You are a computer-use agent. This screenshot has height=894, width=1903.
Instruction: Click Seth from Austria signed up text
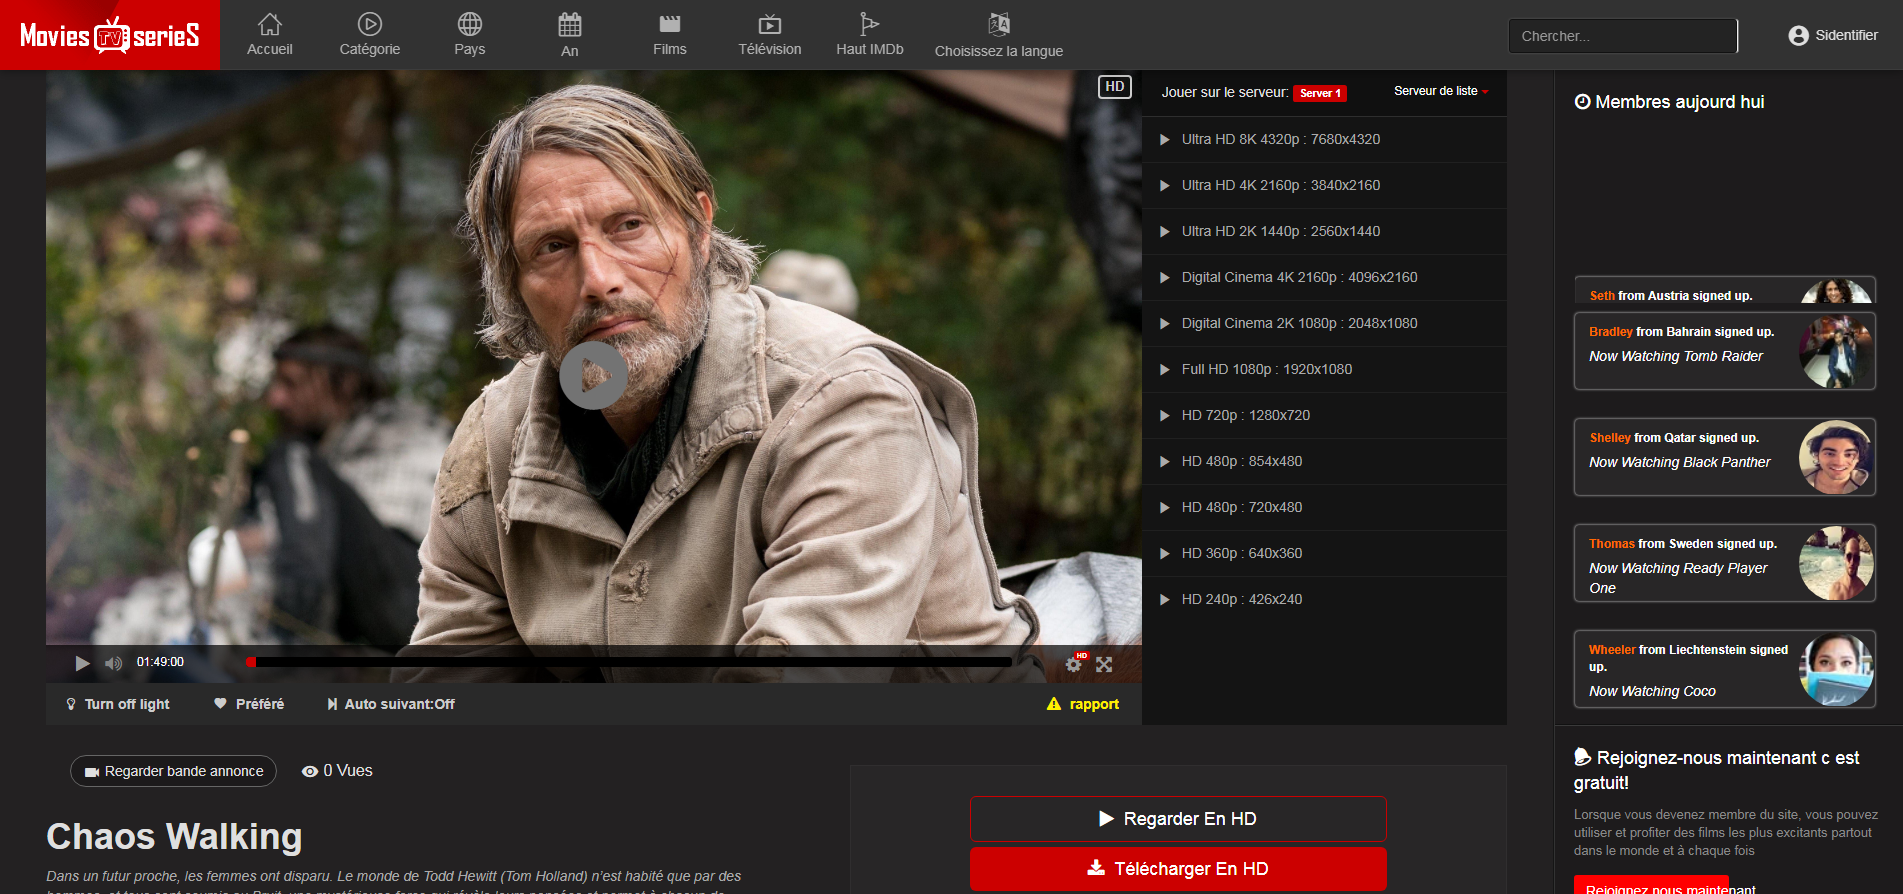point(1671,296)
